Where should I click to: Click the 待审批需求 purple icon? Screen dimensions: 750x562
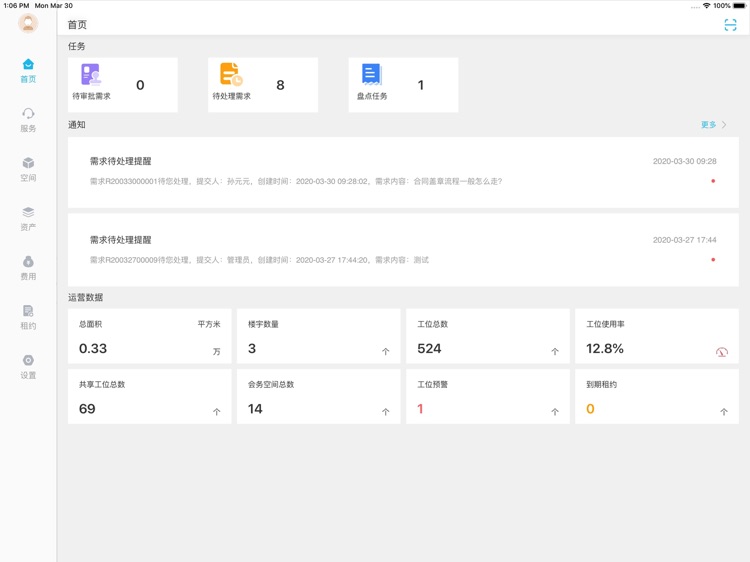91,75
